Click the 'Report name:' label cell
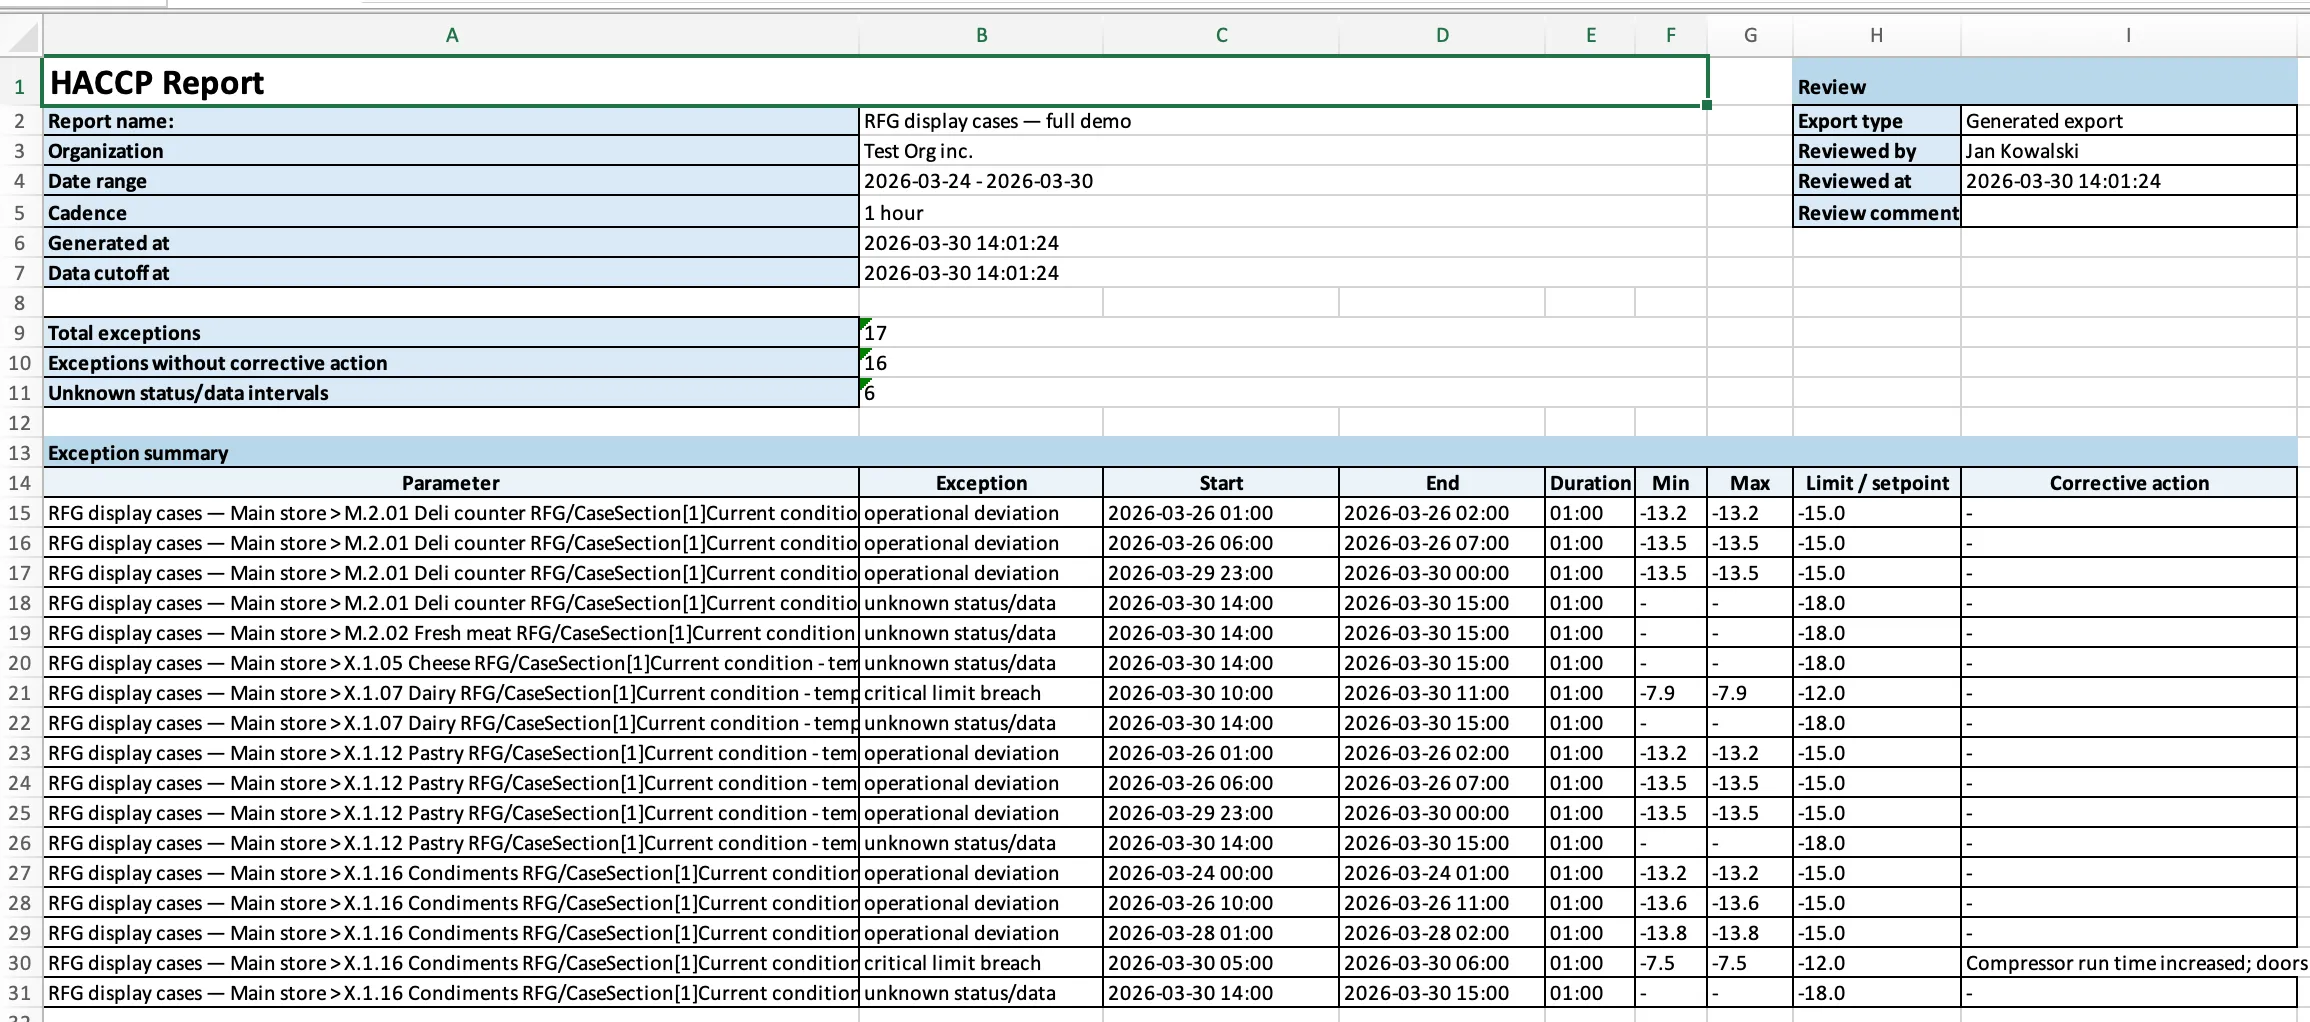2310x1022 pixels. click(451, 121)
